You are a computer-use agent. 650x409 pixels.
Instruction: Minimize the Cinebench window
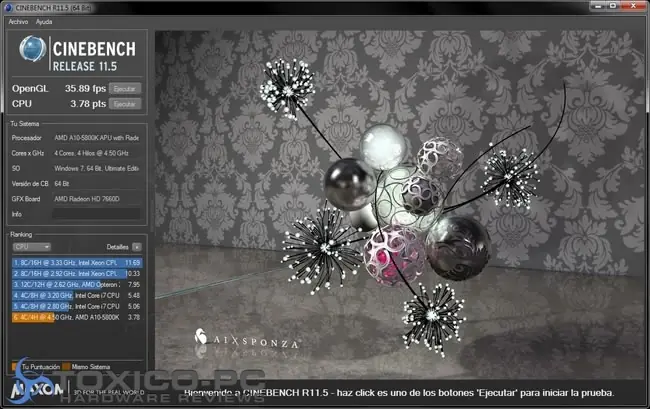pyautogui.click(x=598, y=6)
